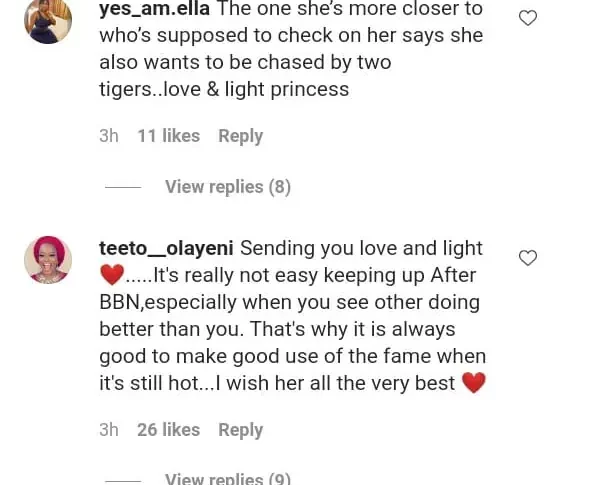Like the yes_am.ella comment with the heart
This screenshot has width=600, height=485.
[528, 18]
